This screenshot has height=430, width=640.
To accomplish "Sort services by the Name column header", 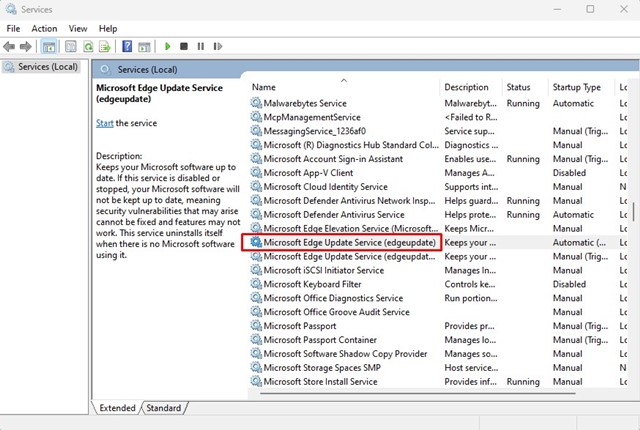I will click(264, 87).
